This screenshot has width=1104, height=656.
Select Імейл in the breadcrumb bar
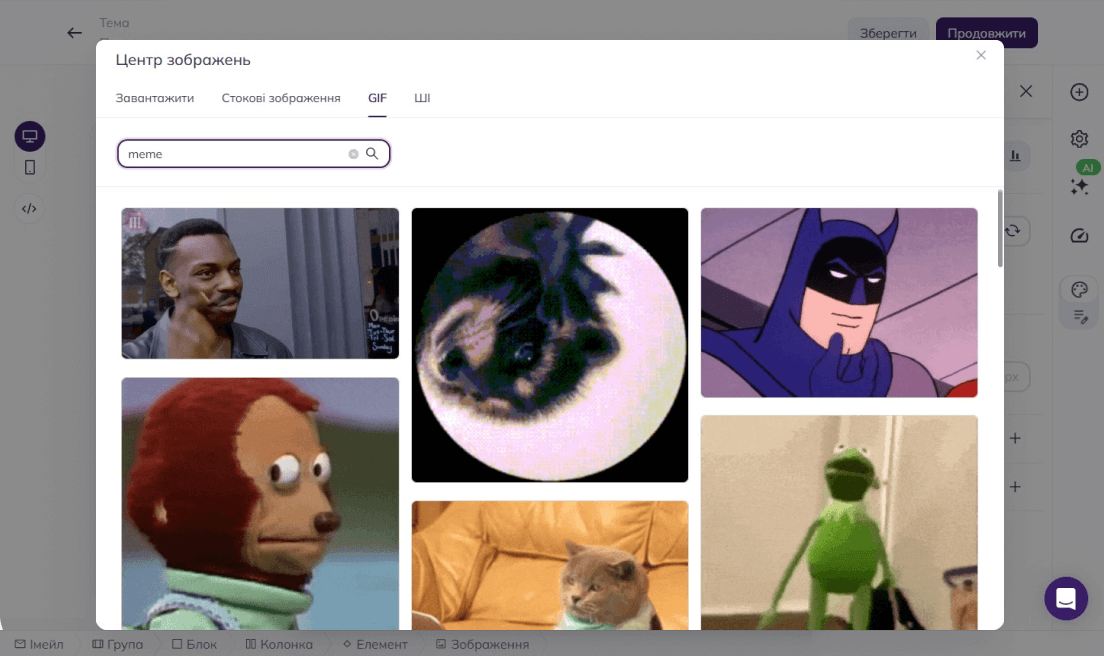(39, 644)
